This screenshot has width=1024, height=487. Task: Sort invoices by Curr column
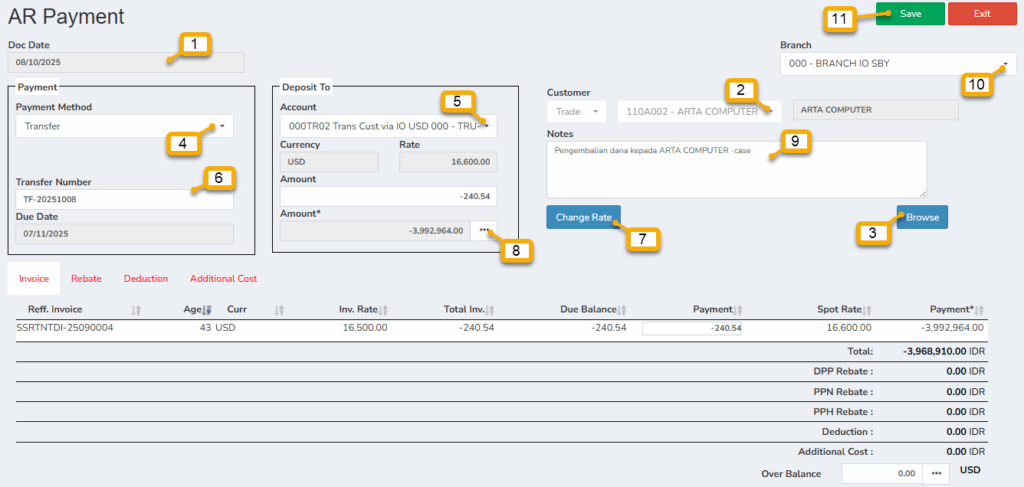(x=279, y=311)
